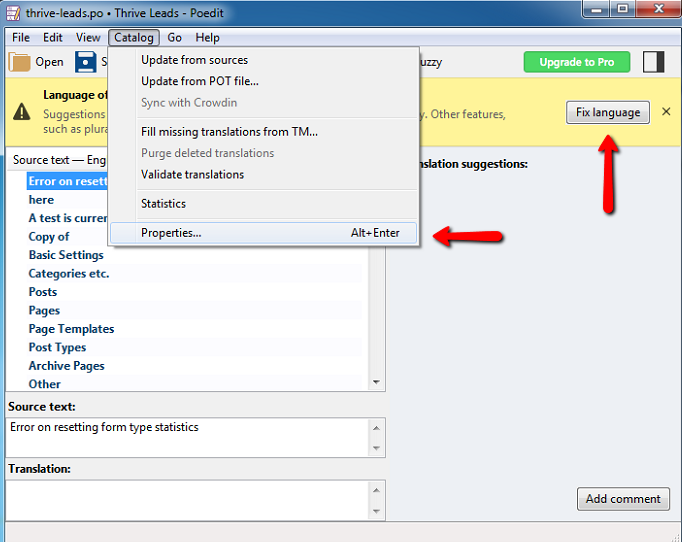Screen dimensions: 682x542
Task: Click the Source text column header
Action: click(59, 160)
